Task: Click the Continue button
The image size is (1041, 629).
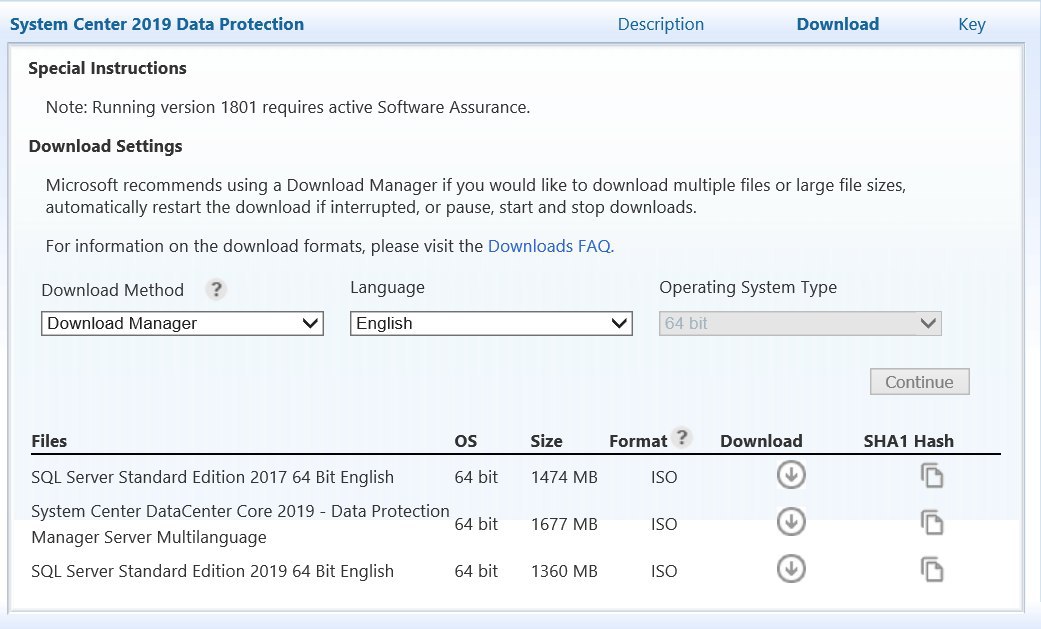Action: [920, 382]
